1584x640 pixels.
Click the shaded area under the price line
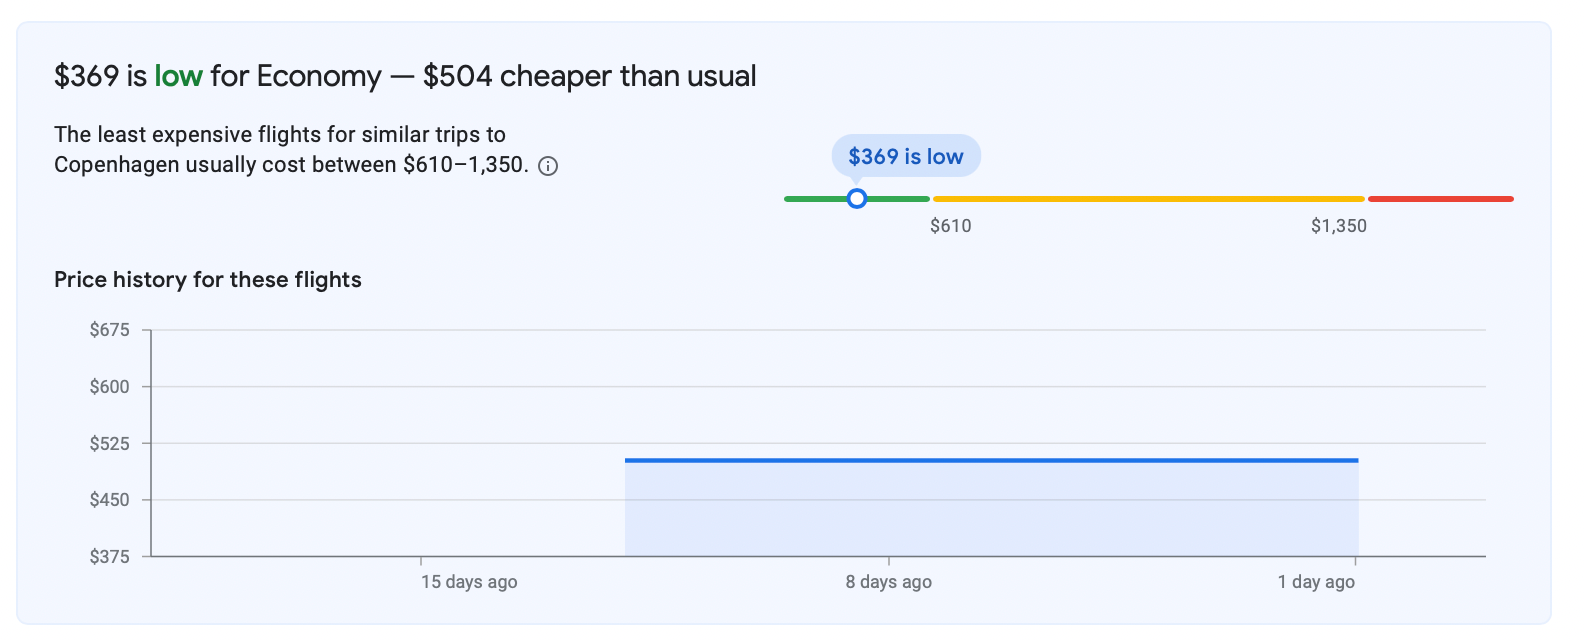[x=990, y=510]
